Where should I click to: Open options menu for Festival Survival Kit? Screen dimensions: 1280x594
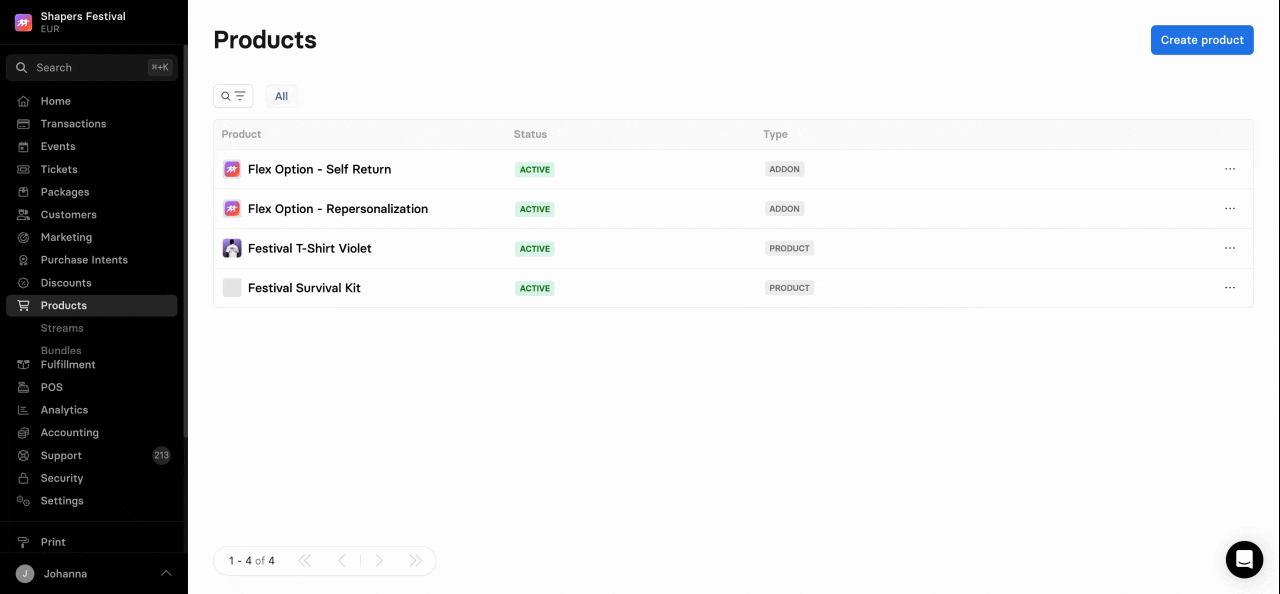[1230, 288]
